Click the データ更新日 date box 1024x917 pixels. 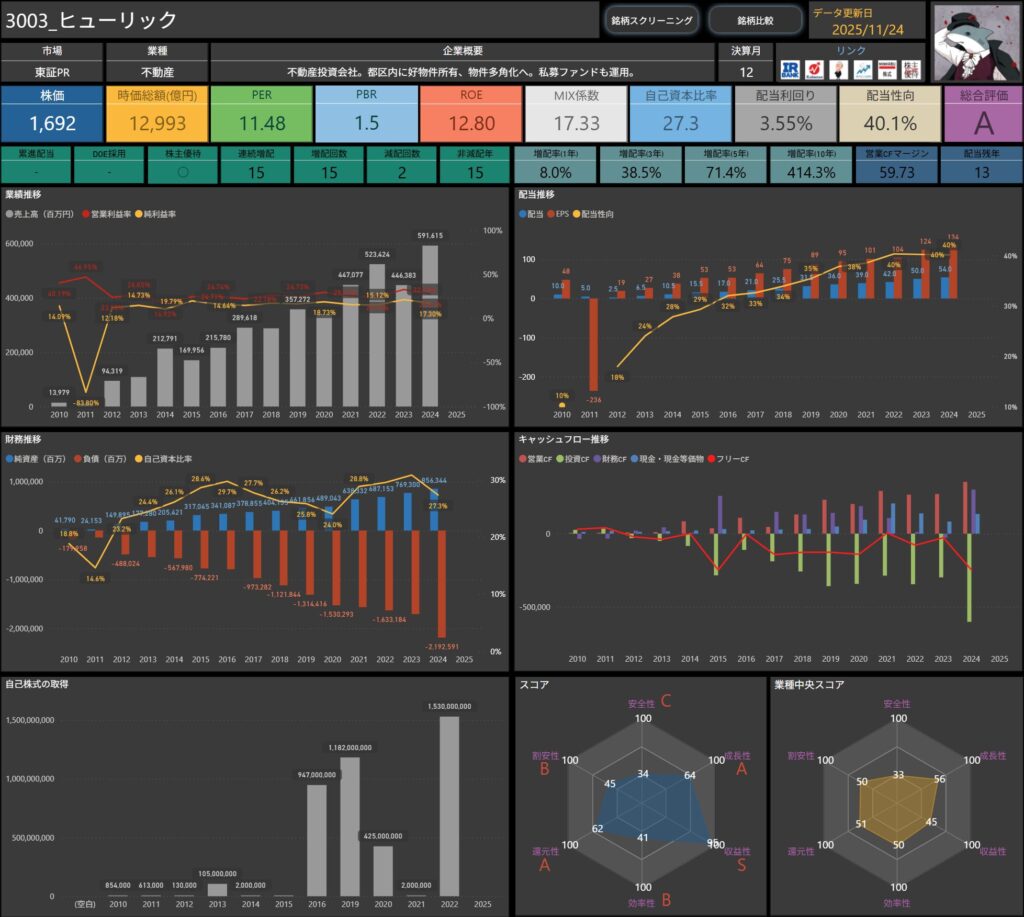coord(866,20)
